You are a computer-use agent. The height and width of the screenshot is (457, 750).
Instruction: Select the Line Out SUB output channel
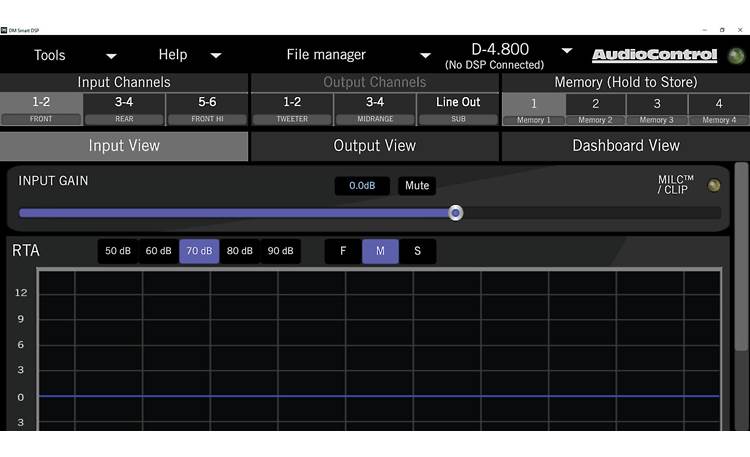pos(458,108)
